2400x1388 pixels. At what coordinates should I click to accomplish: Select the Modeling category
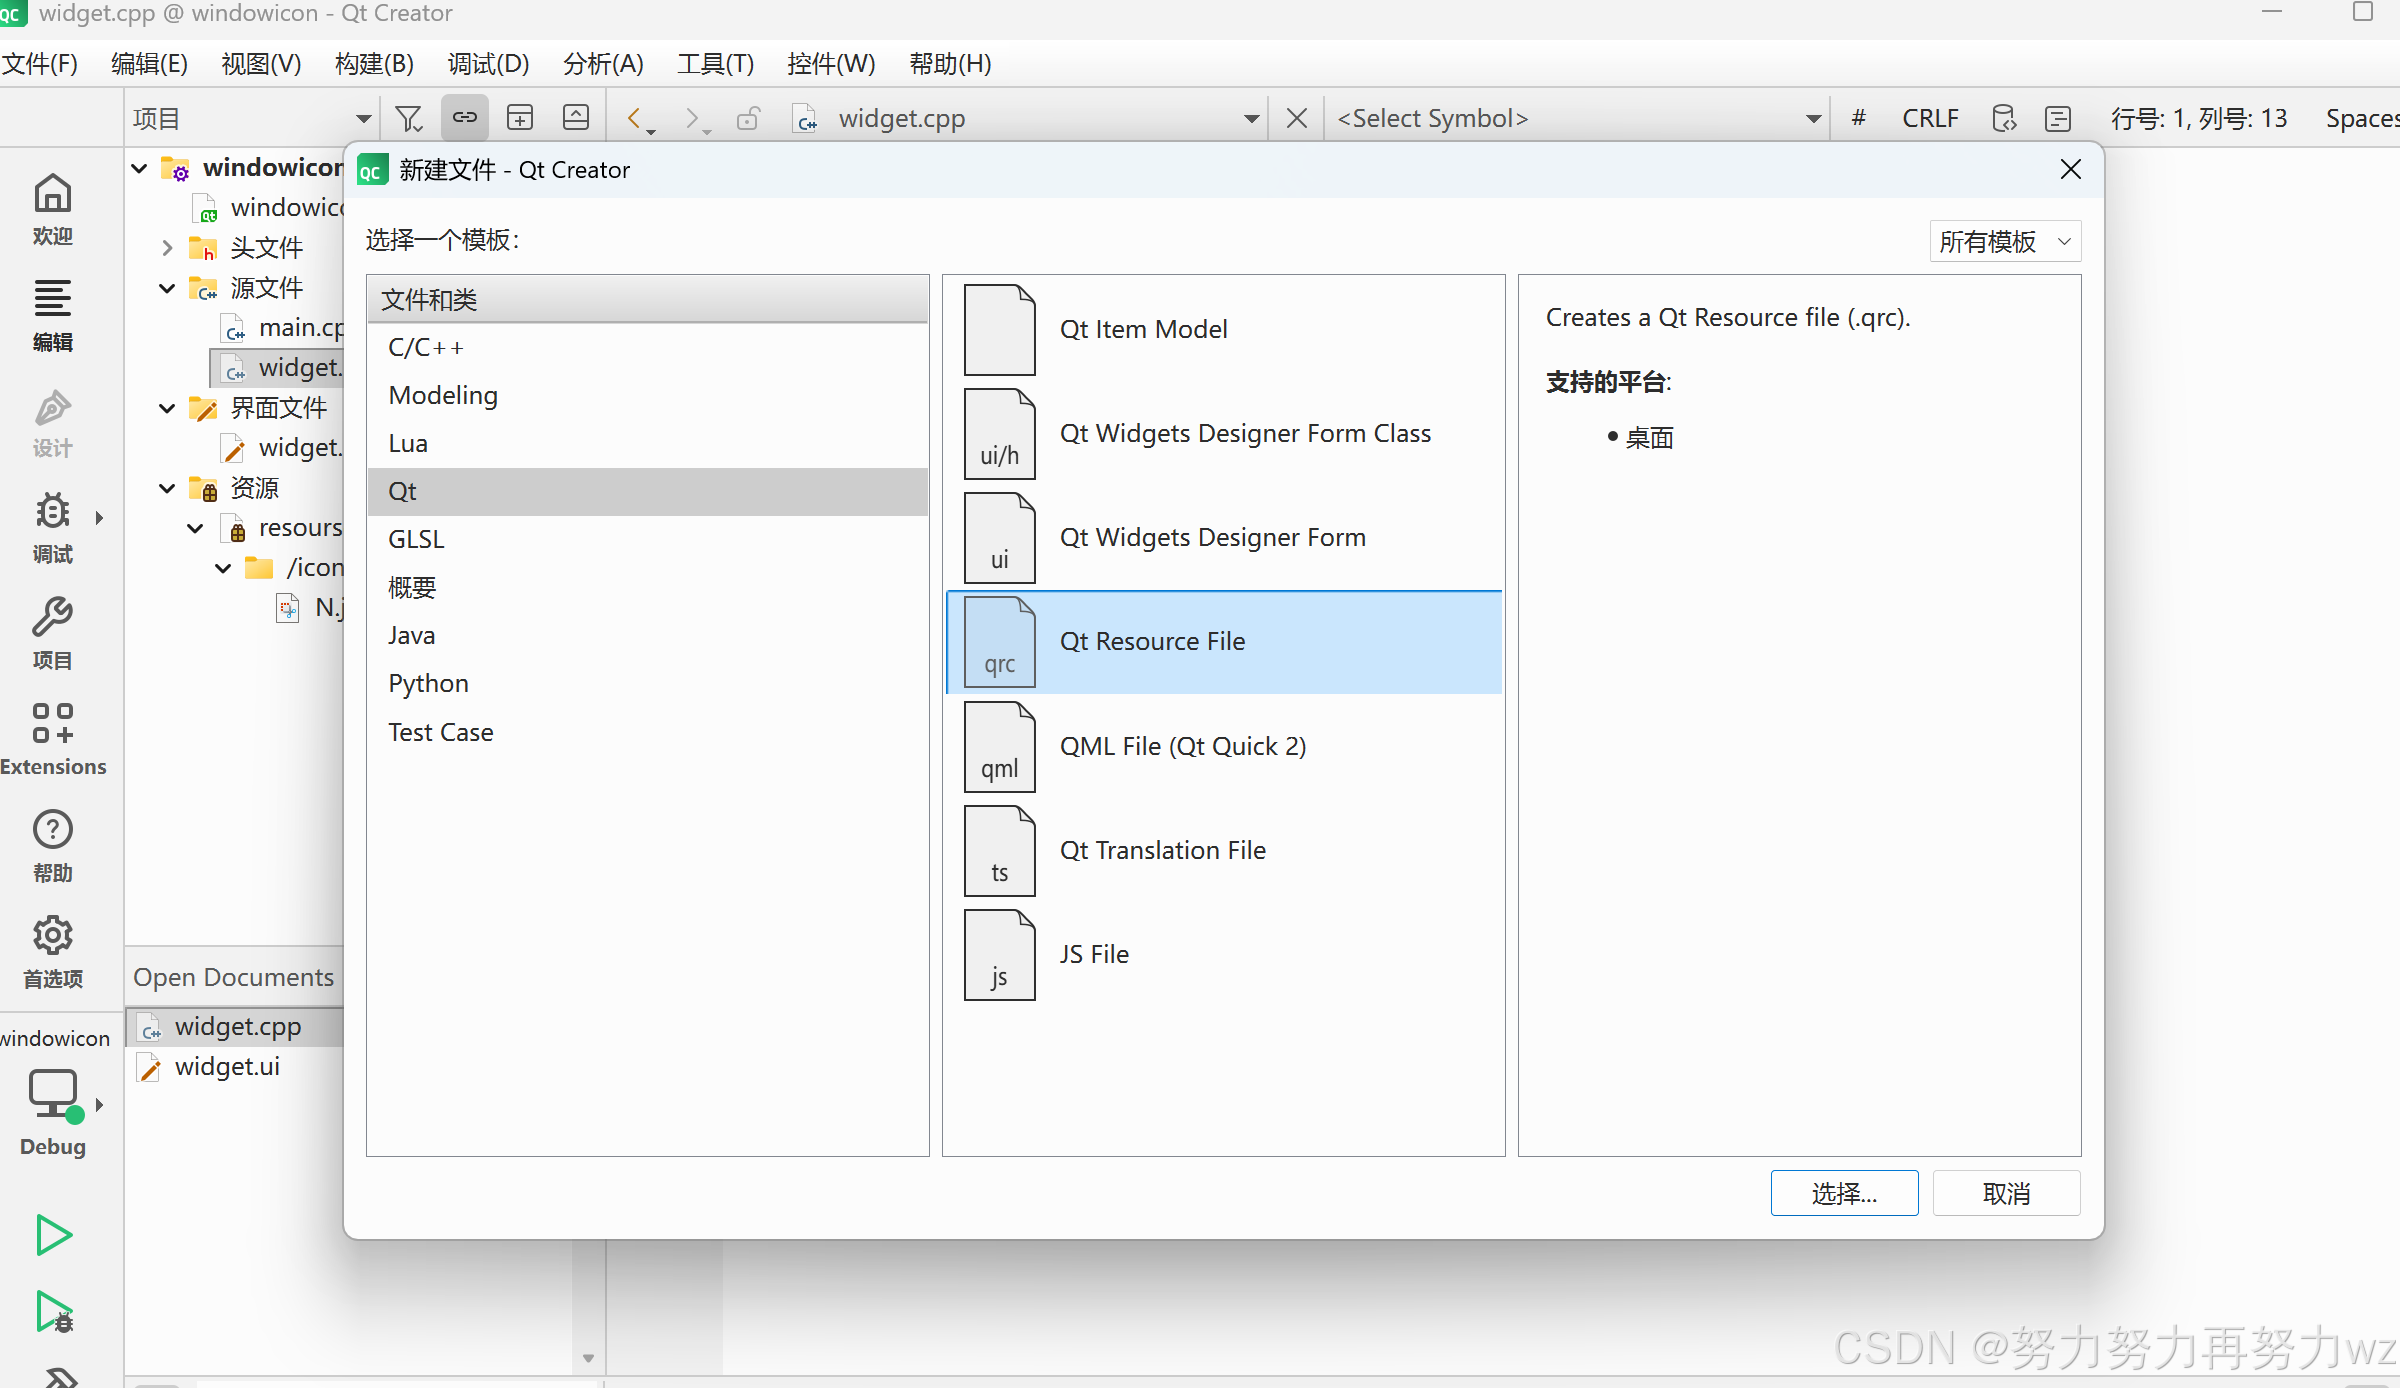[x=647, y=395]
